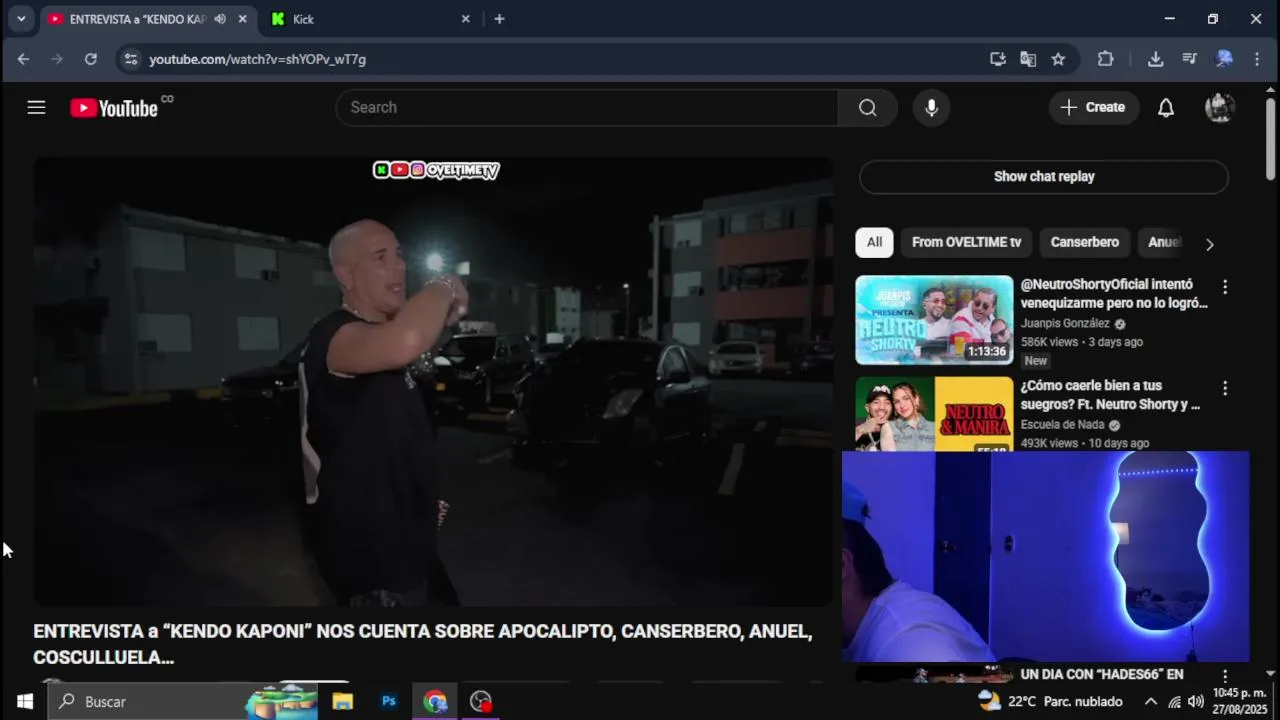
Task: Open the YouTube hamburger guide menu
Action: (36, 107)
